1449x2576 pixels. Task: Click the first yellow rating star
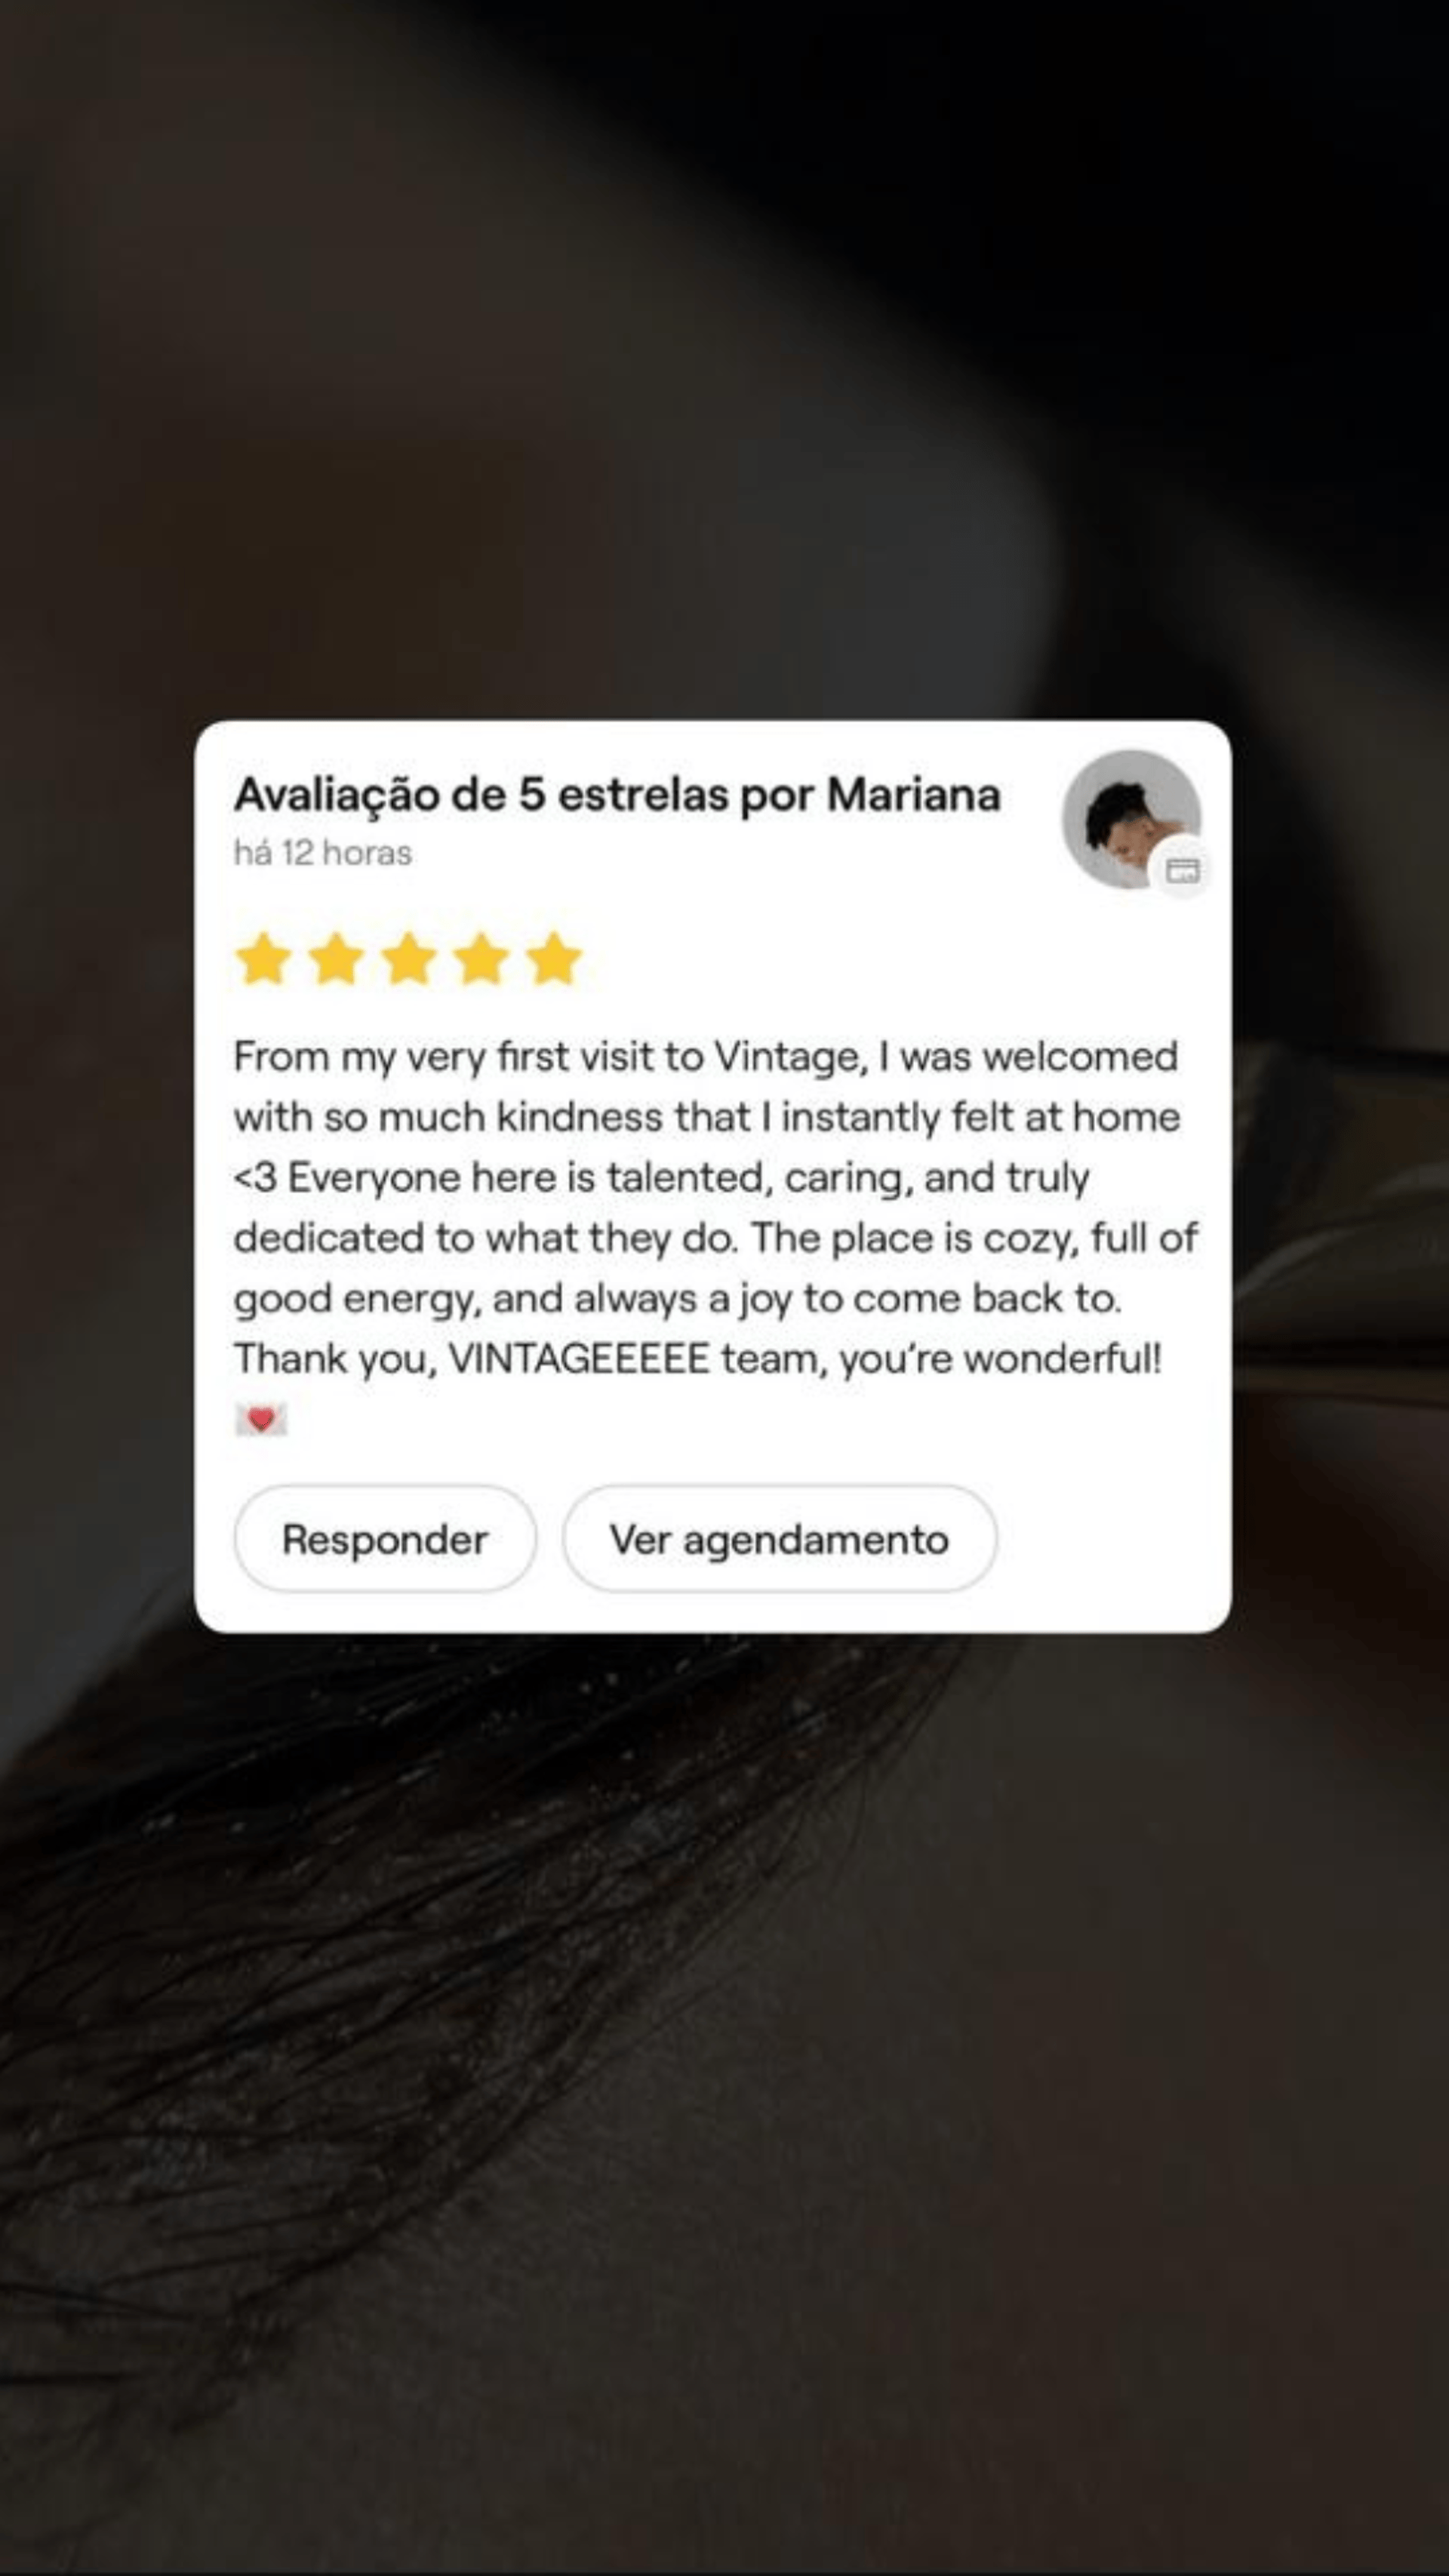click(263, 959)
